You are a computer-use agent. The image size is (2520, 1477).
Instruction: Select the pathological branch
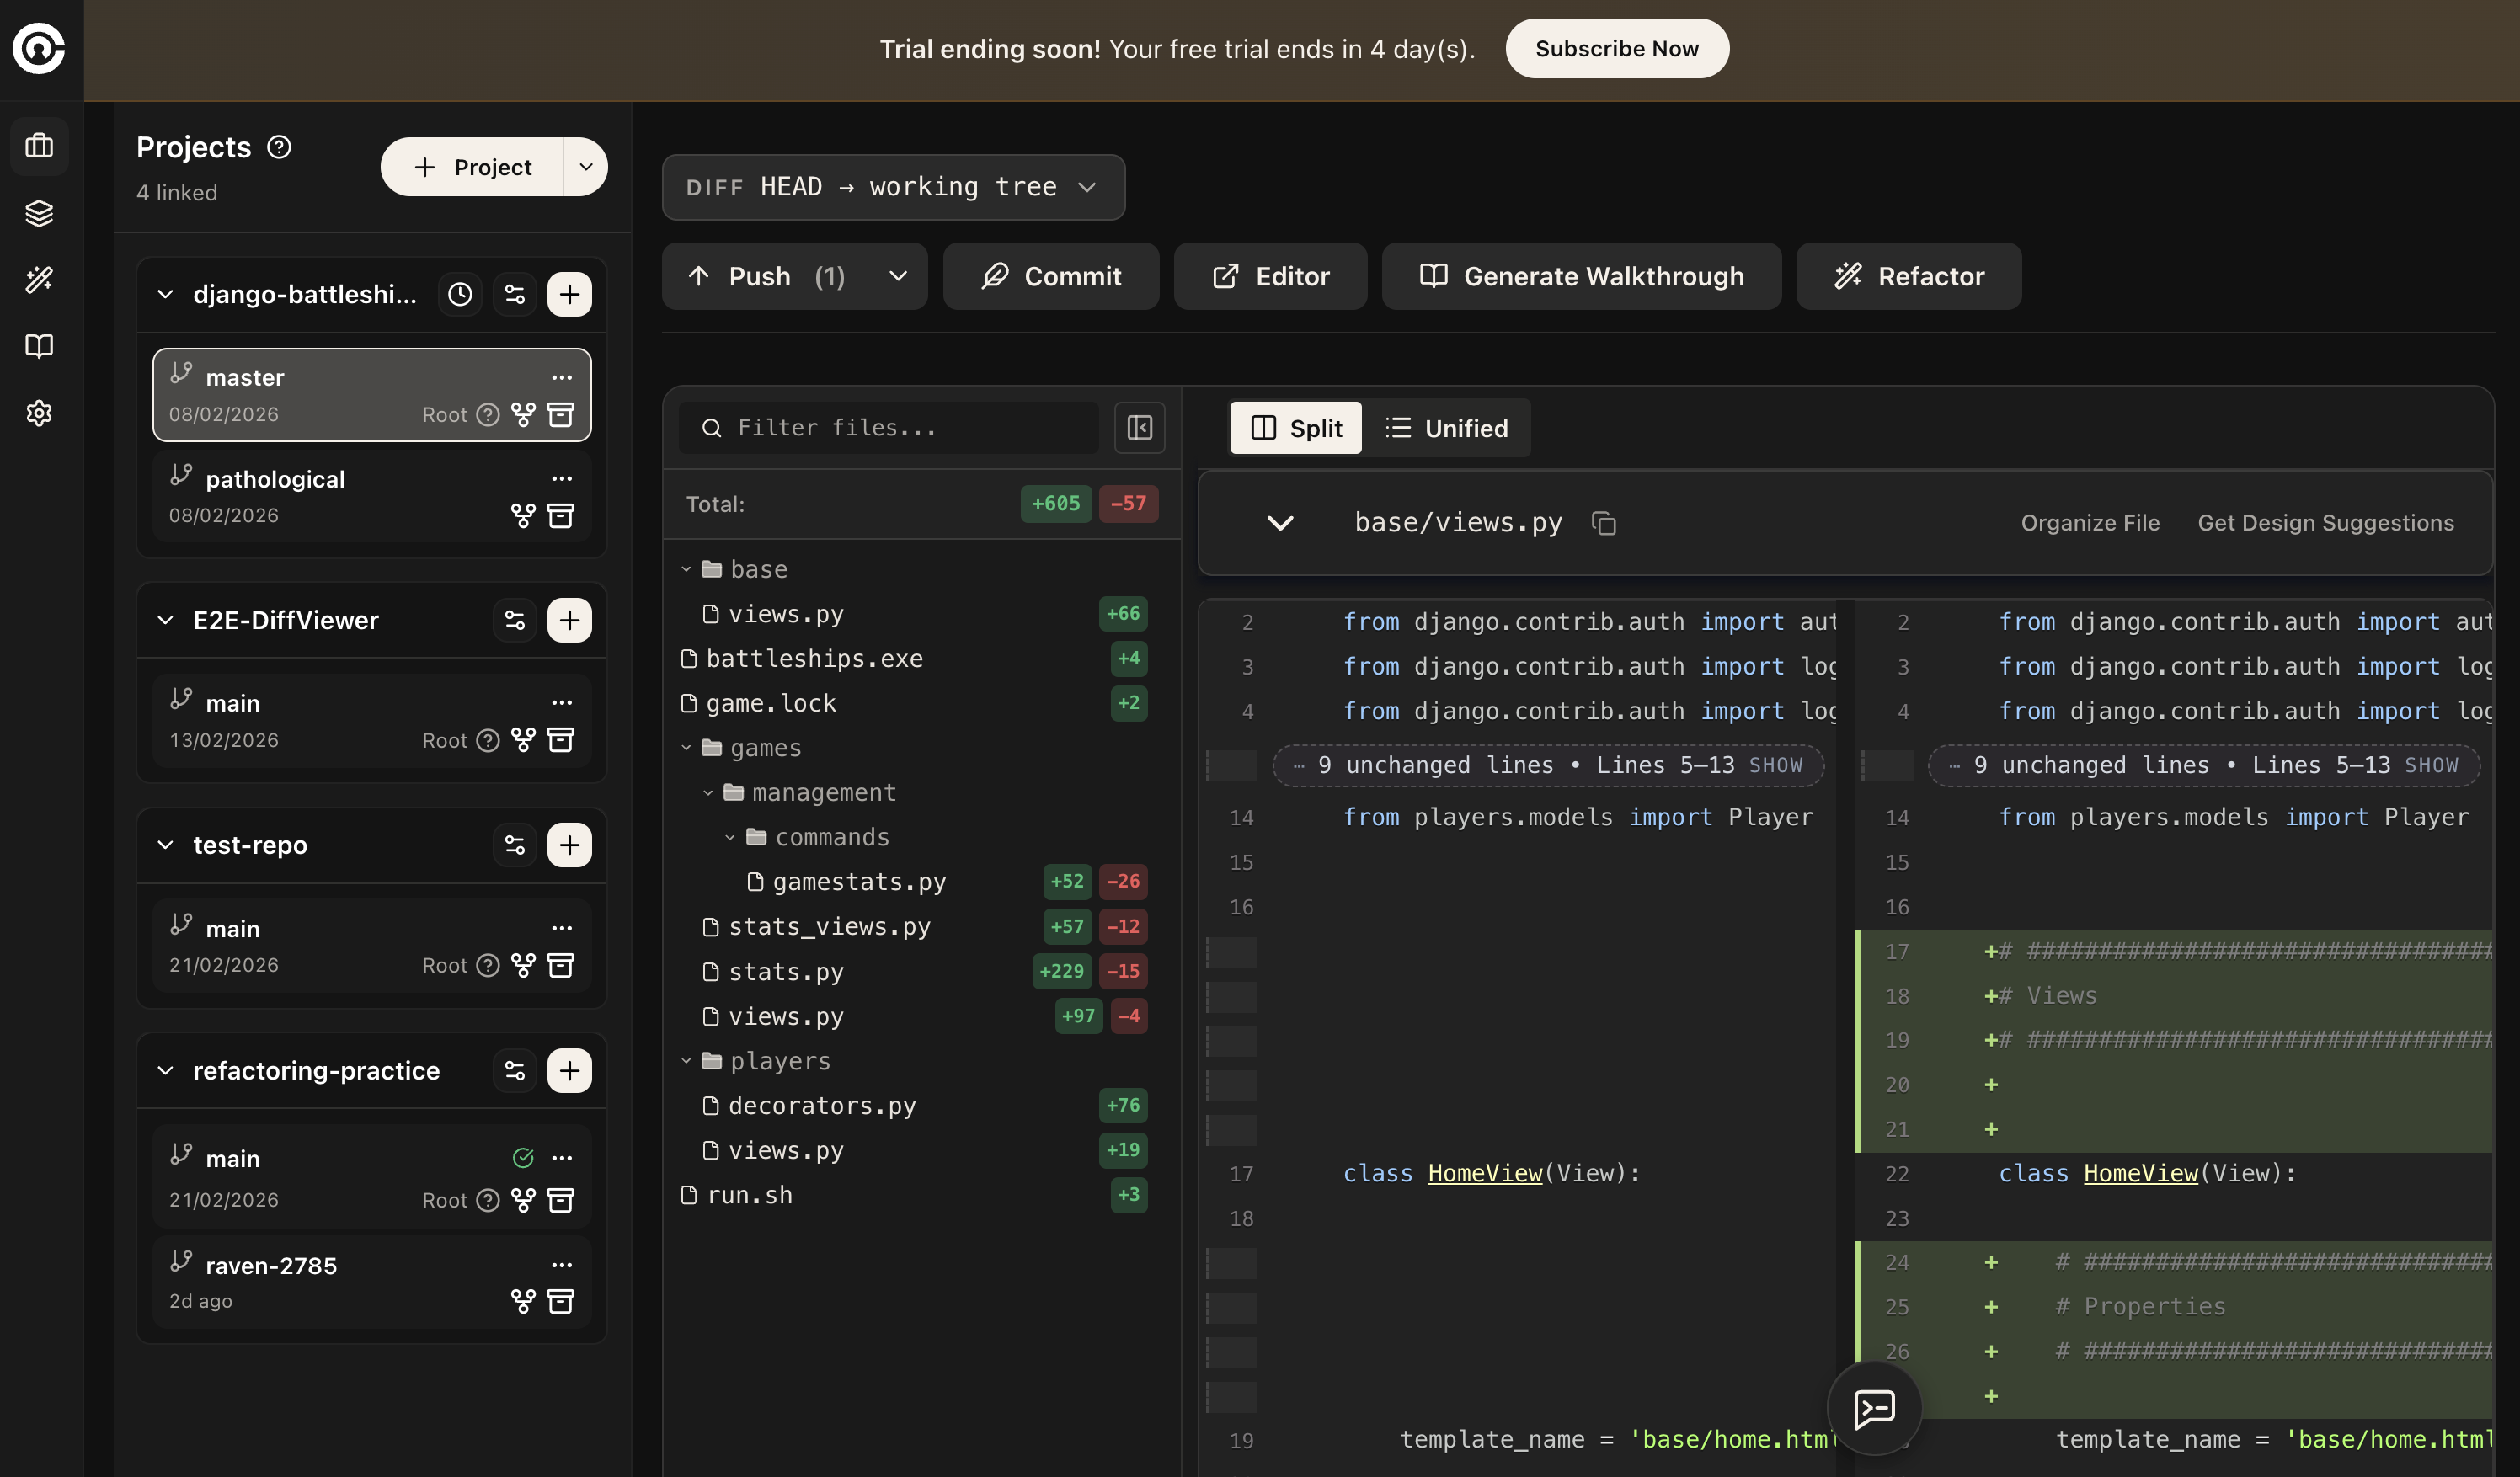point(275,479)
